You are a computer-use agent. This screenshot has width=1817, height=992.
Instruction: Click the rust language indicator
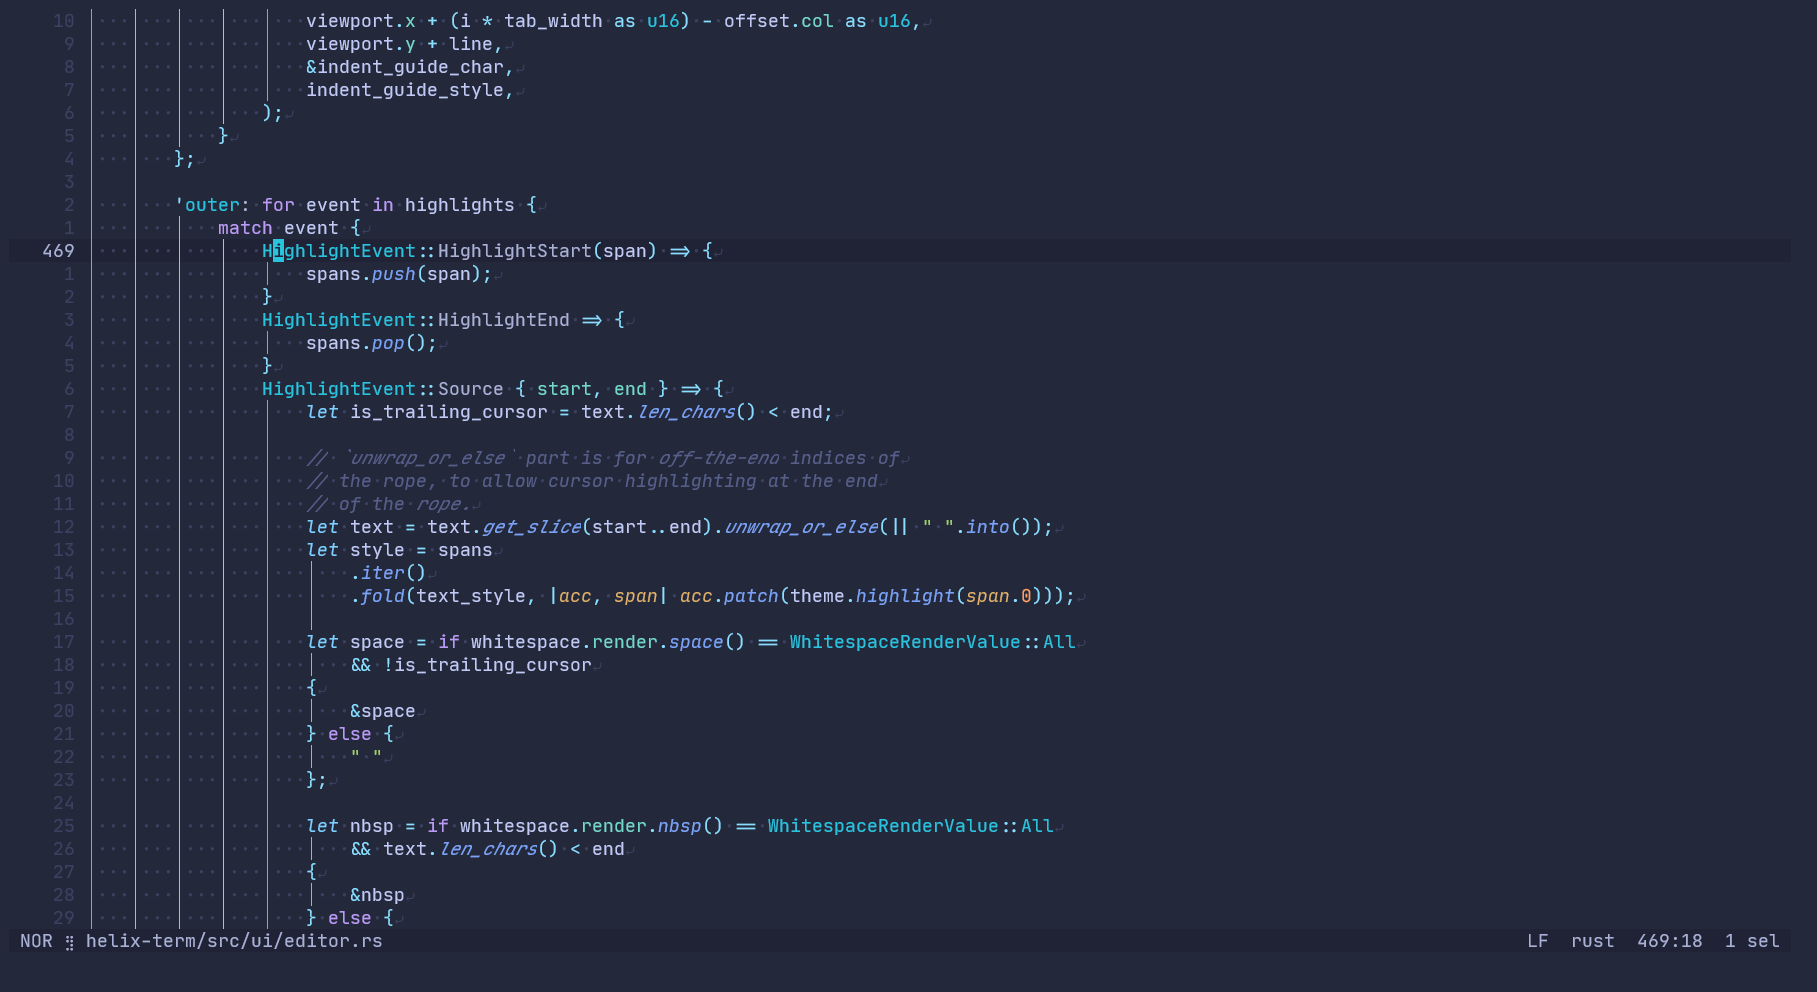point(1592,941)
